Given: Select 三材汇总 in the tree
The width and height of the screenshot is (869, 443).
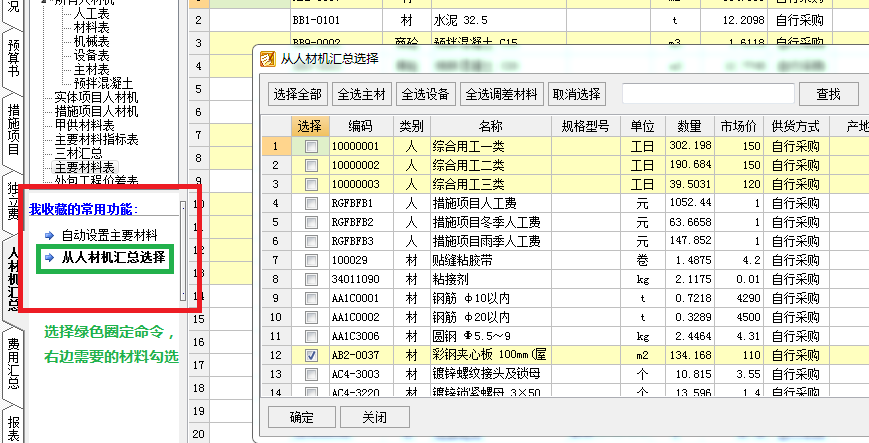Looking at the screenshot, I should pos(78,153).
